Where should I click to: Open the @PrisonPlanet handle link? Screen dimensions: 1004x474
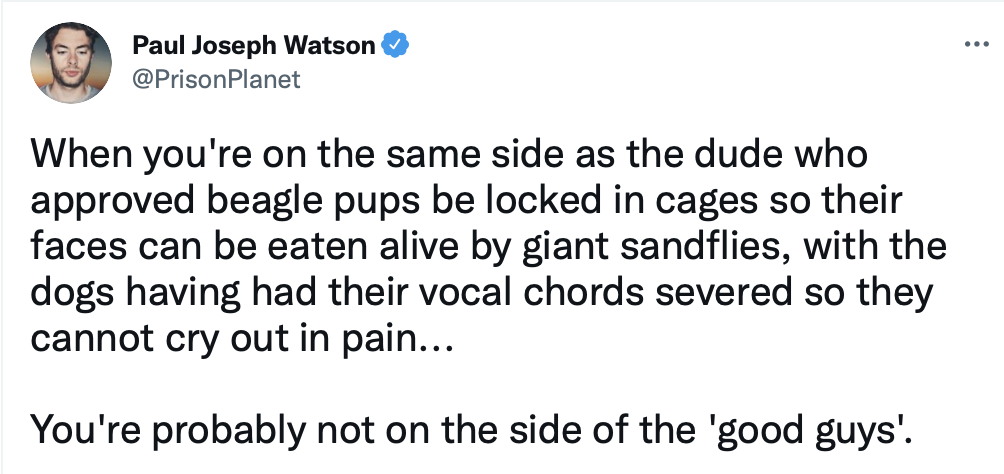coord(215,78)
